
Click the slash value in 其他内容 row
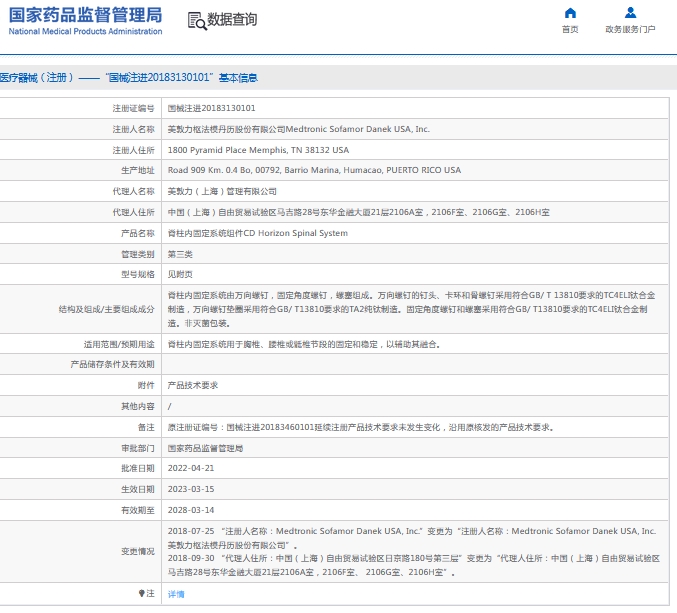tap(170, 406)
